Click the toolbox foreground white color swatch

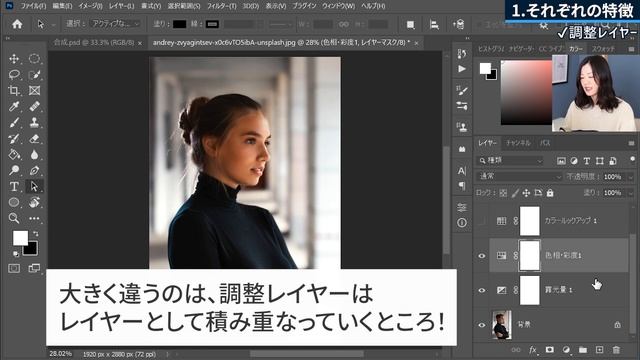pos(20,238)
